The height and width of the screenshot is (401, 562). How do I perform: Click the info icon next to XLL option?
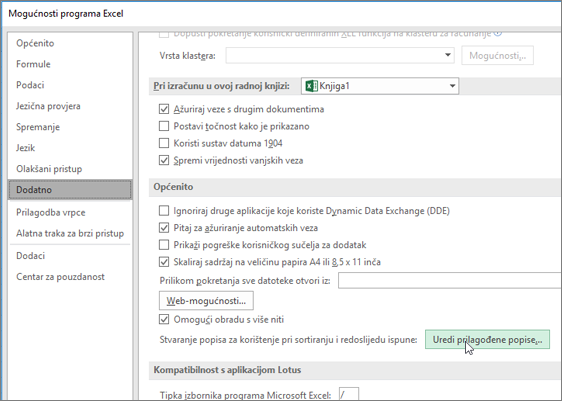[497, 33]
